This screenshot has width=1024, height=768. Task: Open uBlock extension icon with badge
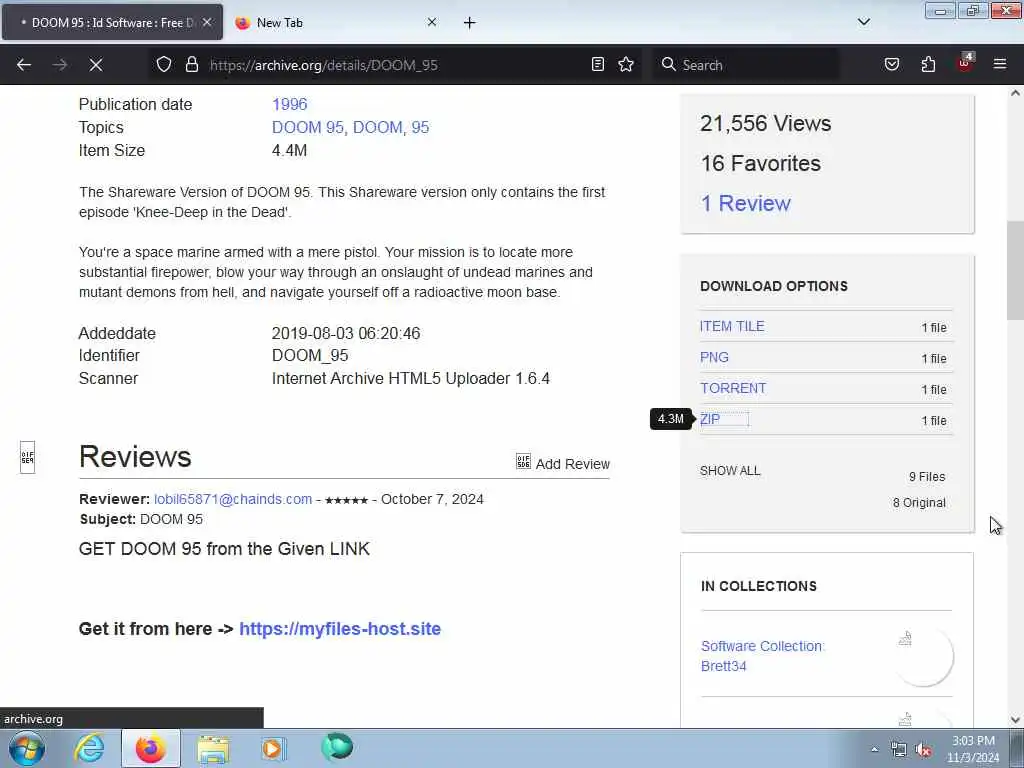coord(965,63)
